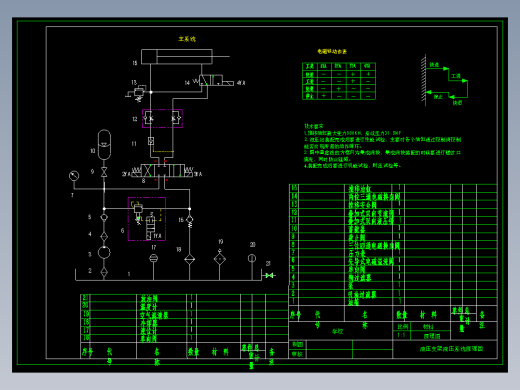Select the accumulator symbol numbered 10
The width and height of the screenshot is (520, 390).
tap(104, 145)
